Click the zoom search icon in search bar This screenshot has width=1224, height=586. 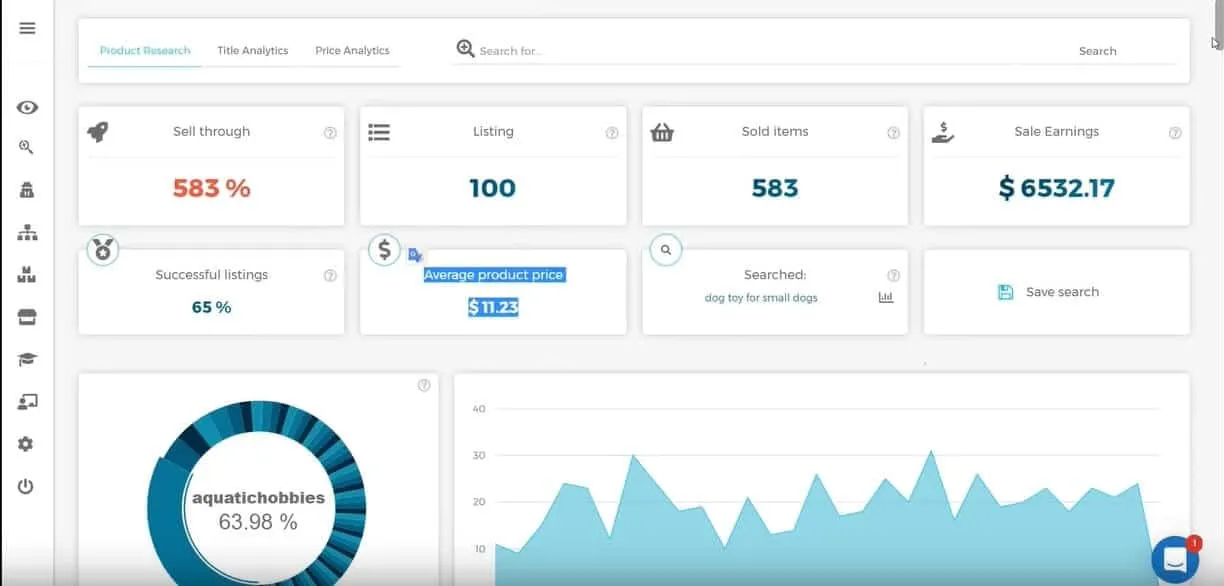click(465, 49)
